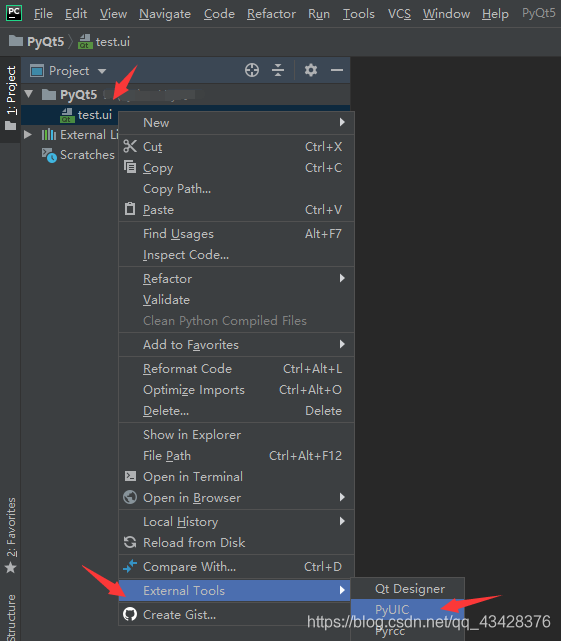Run the PyUIC external tool
561x641 pixels.
click(x=408, y=610)
